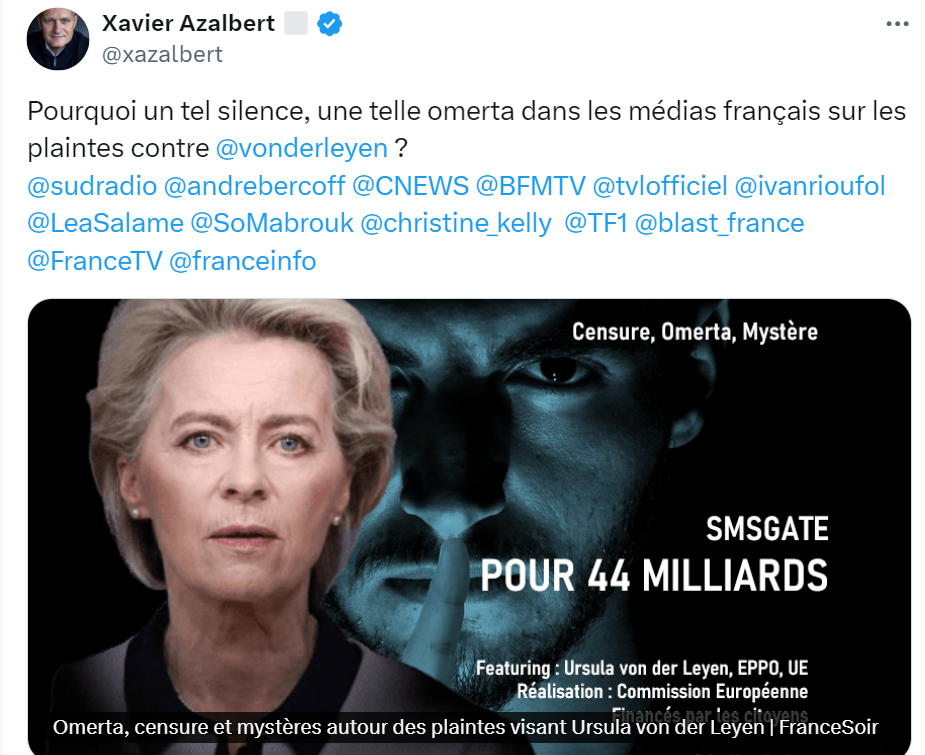
Task: Open the @CNEWS mention
Action: point(410,186)
